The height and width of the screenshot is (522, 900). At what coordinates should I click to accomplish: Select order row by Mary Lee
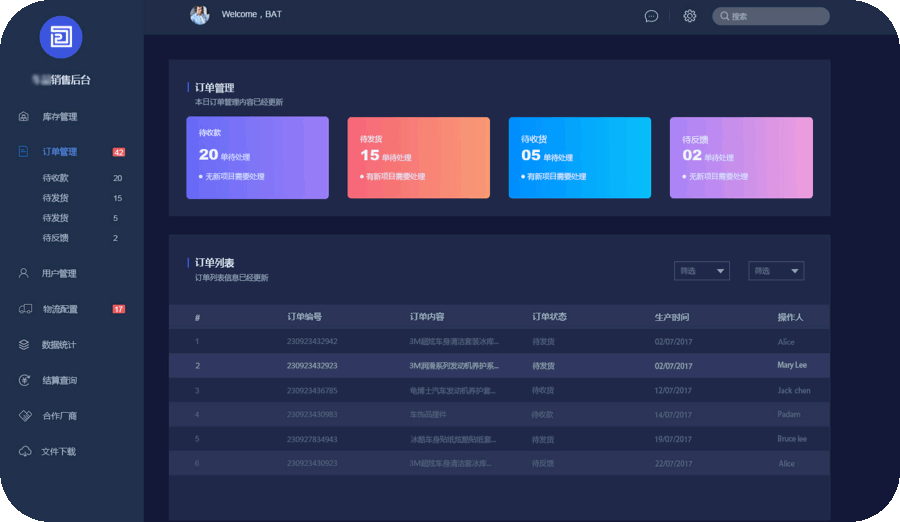499,365
